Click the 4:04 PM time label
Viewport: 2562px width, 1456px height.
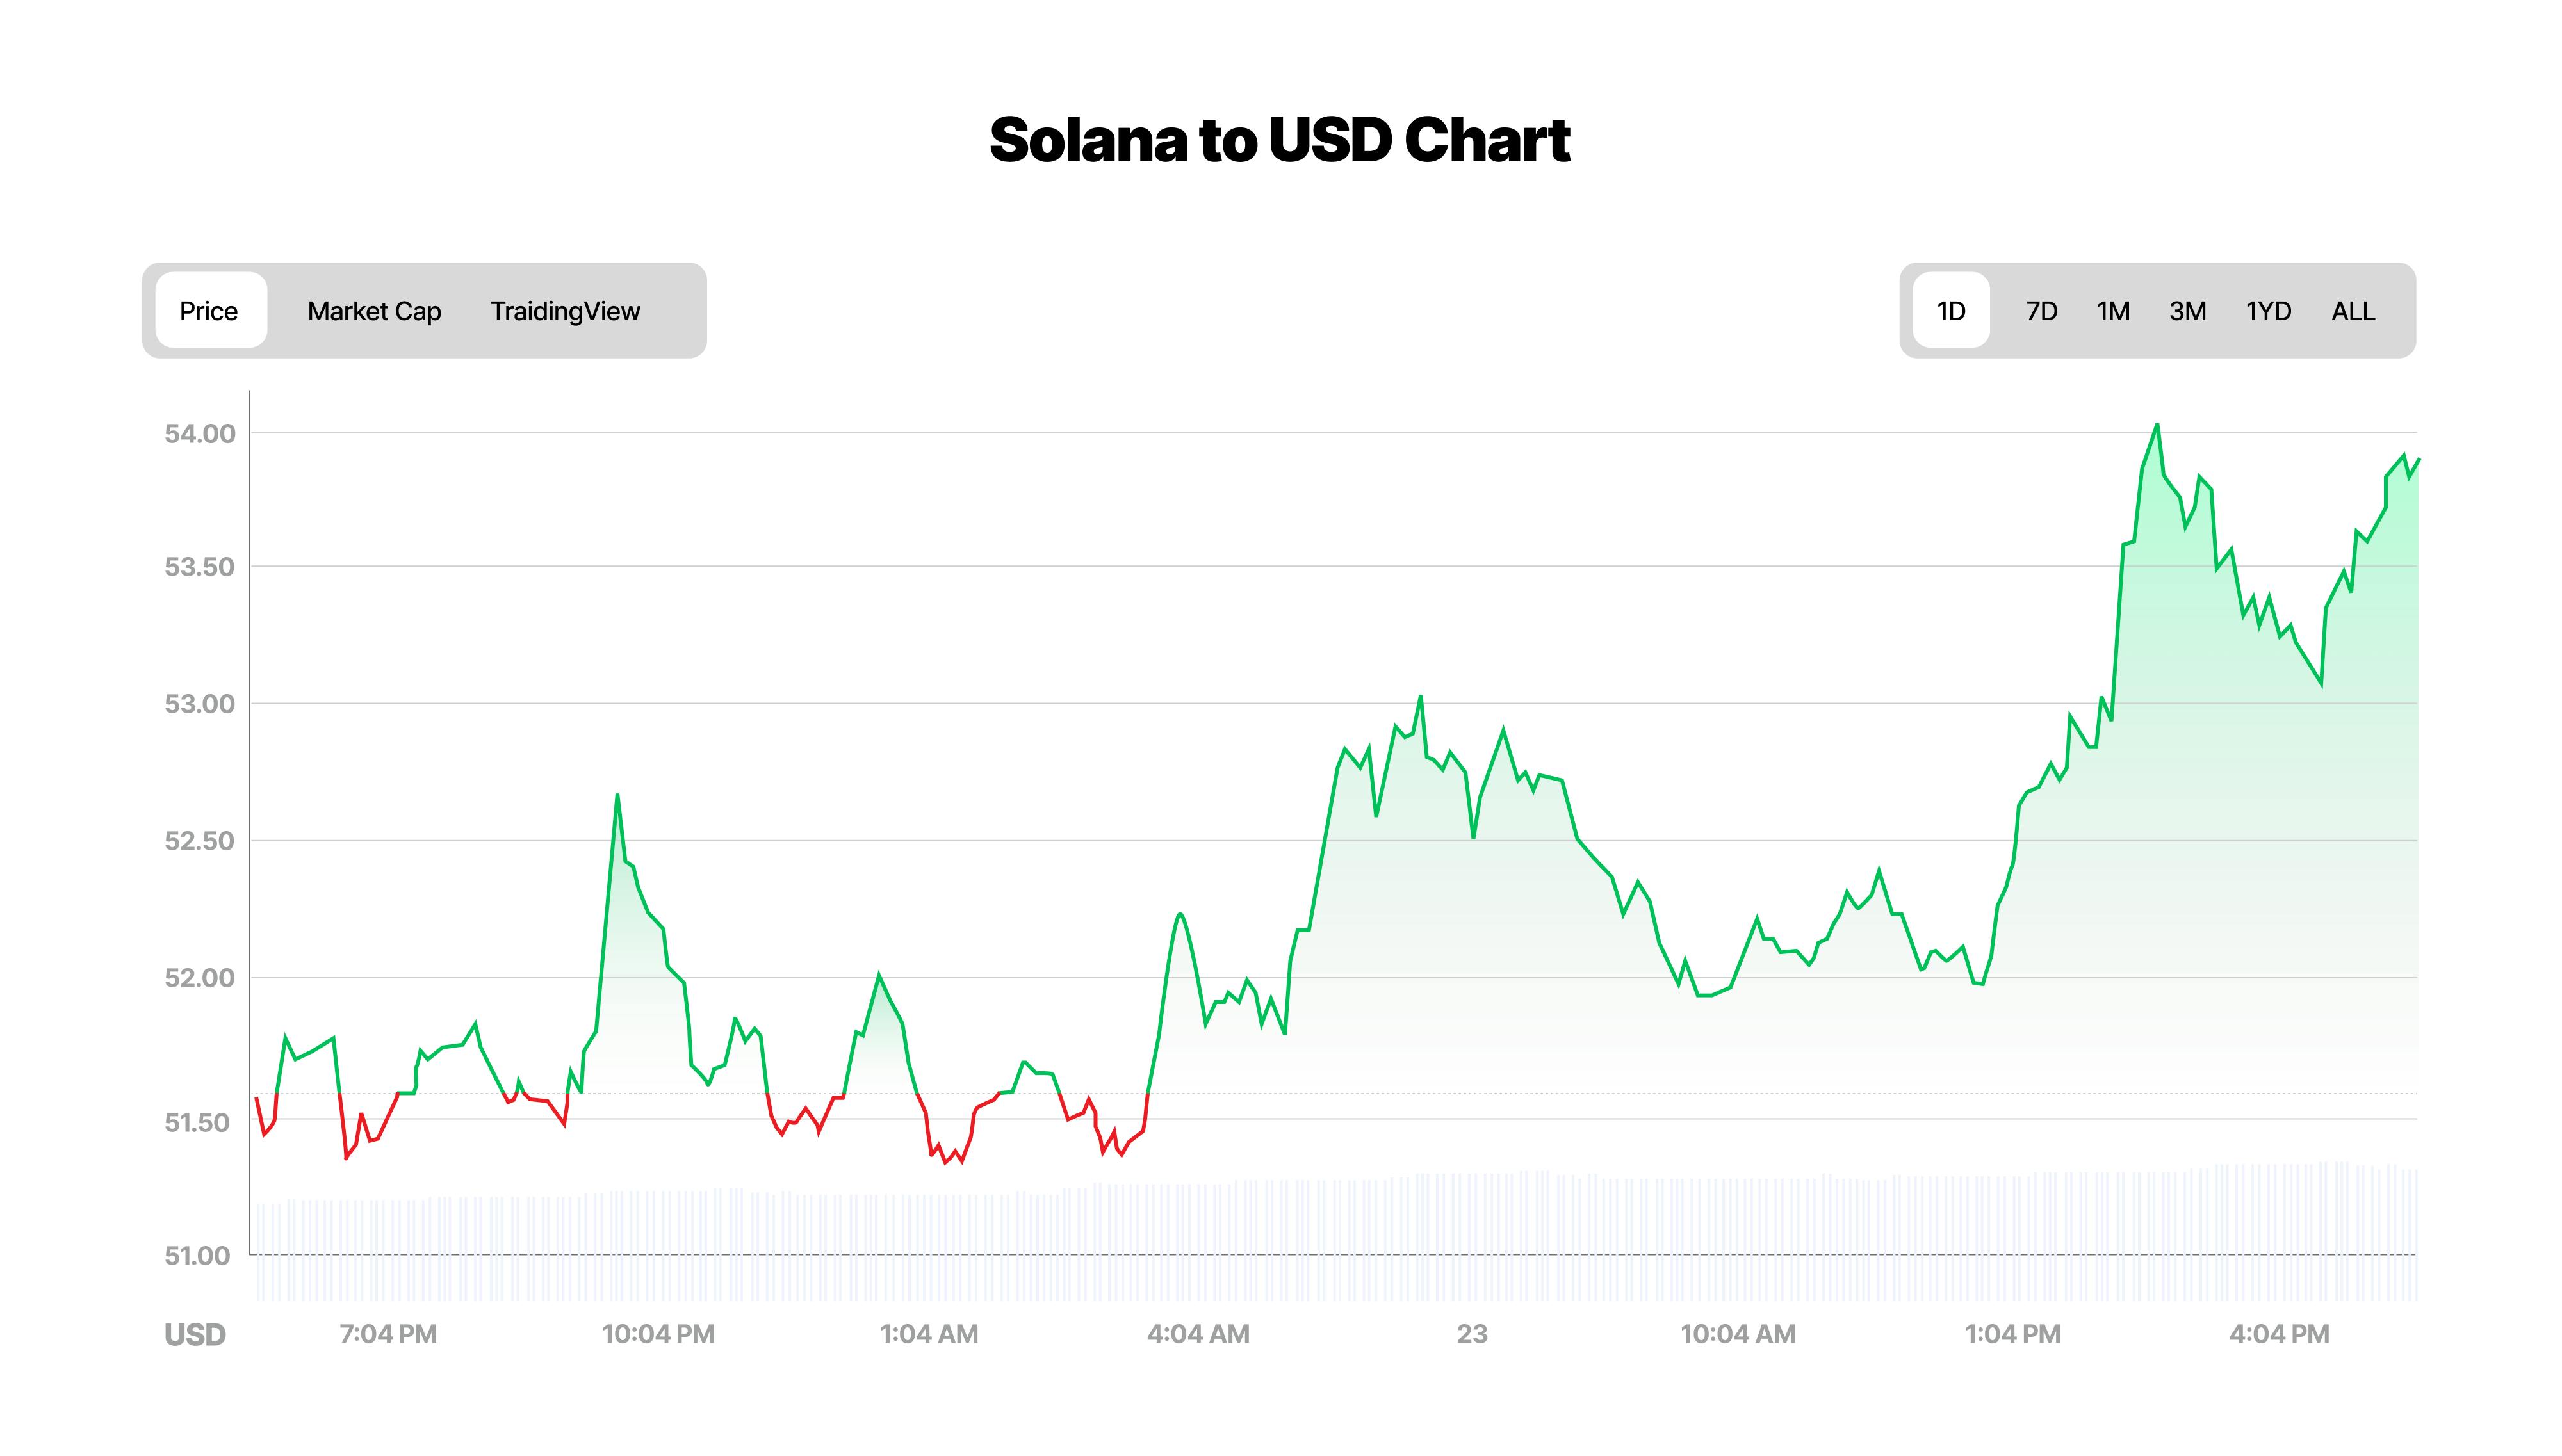click(x=2279, y=1334)
